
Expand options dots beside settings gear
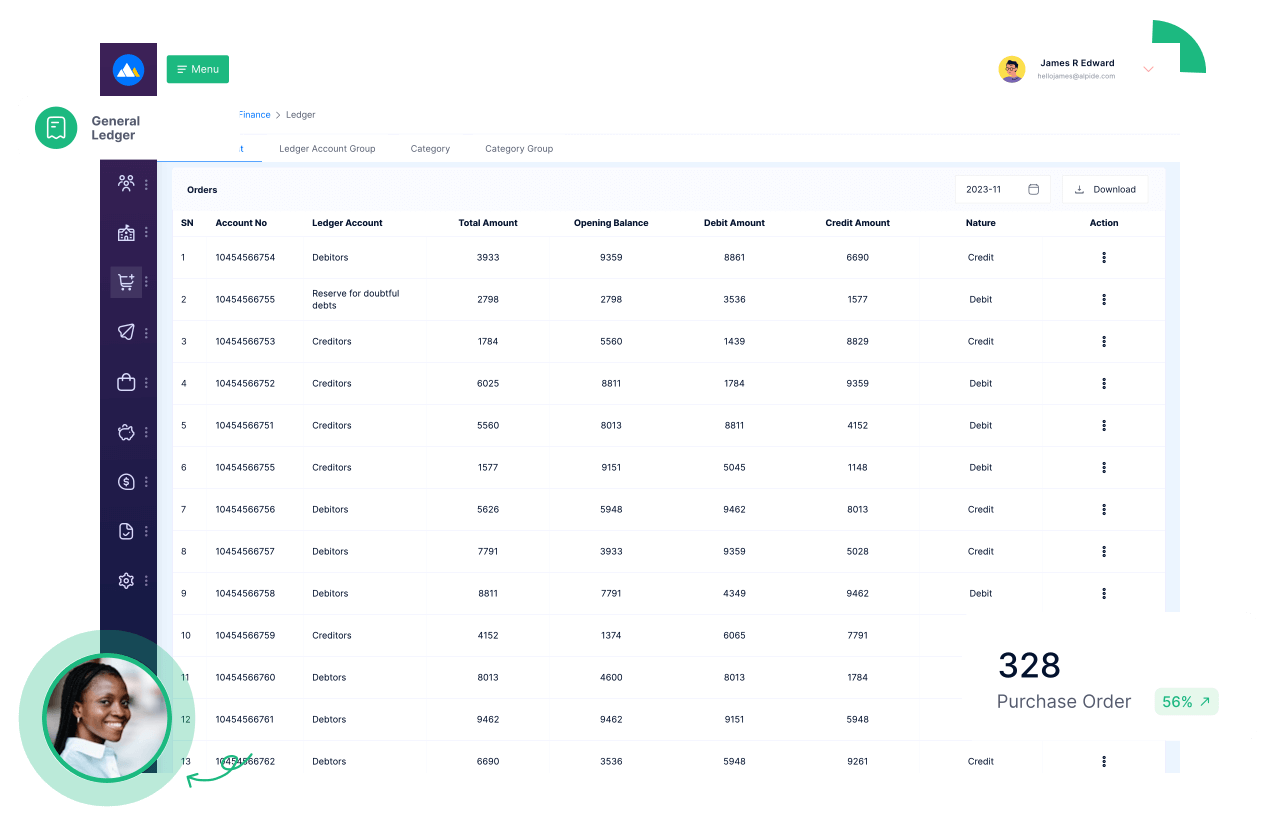pos(147,580)
